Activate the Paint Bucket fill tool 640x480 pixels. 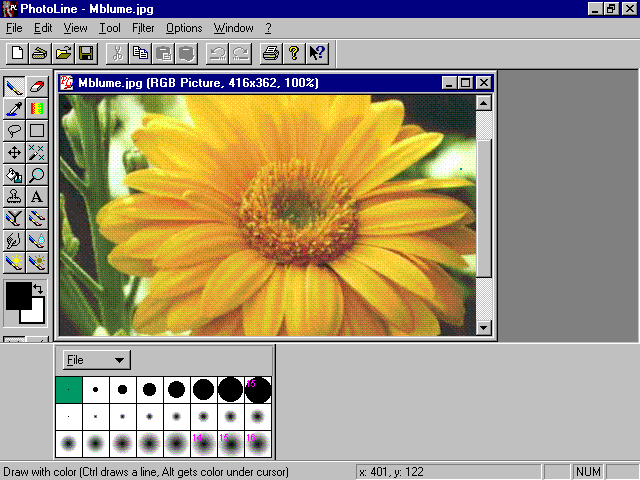point(15,174)
